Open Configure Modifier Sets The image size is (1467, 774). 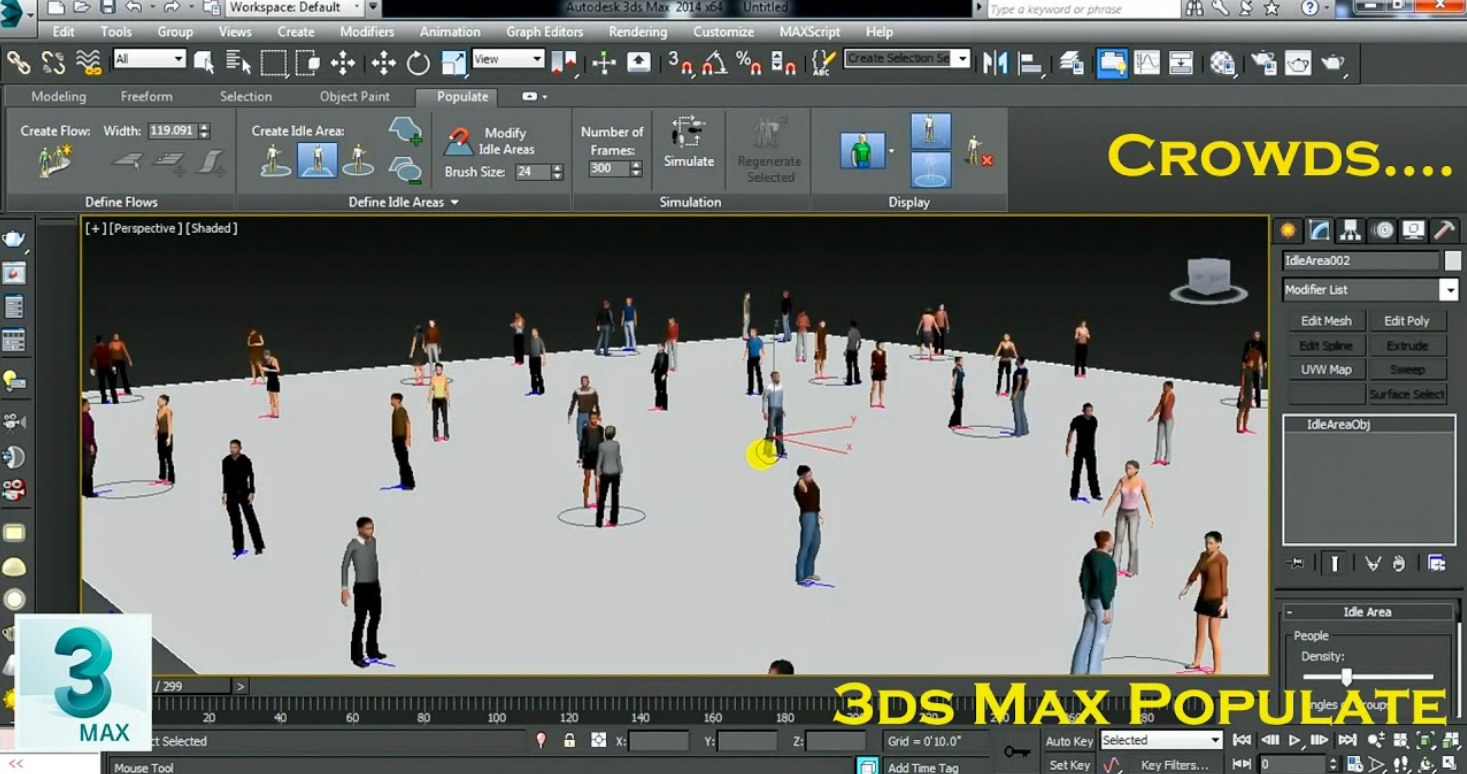point(1436,563)
